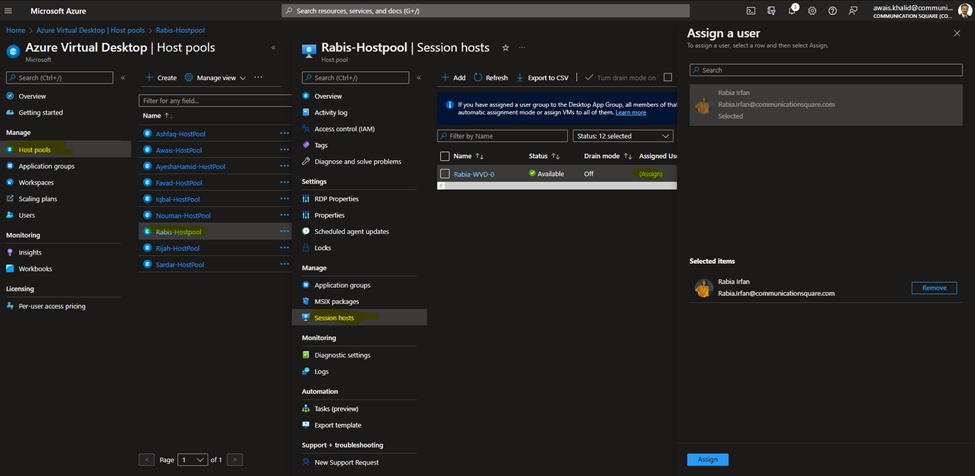Check the select-all session hosts checkbox
975x476 pixels.
445,156
